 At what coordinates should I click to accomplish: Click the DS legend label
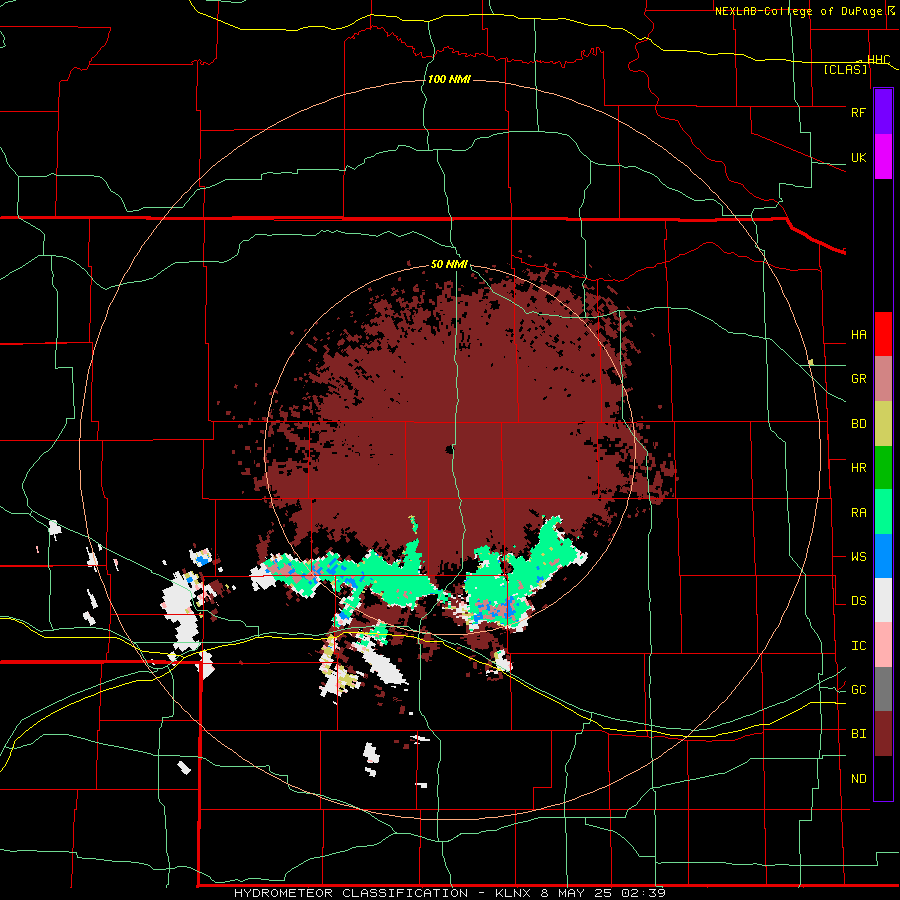(858, 601)
